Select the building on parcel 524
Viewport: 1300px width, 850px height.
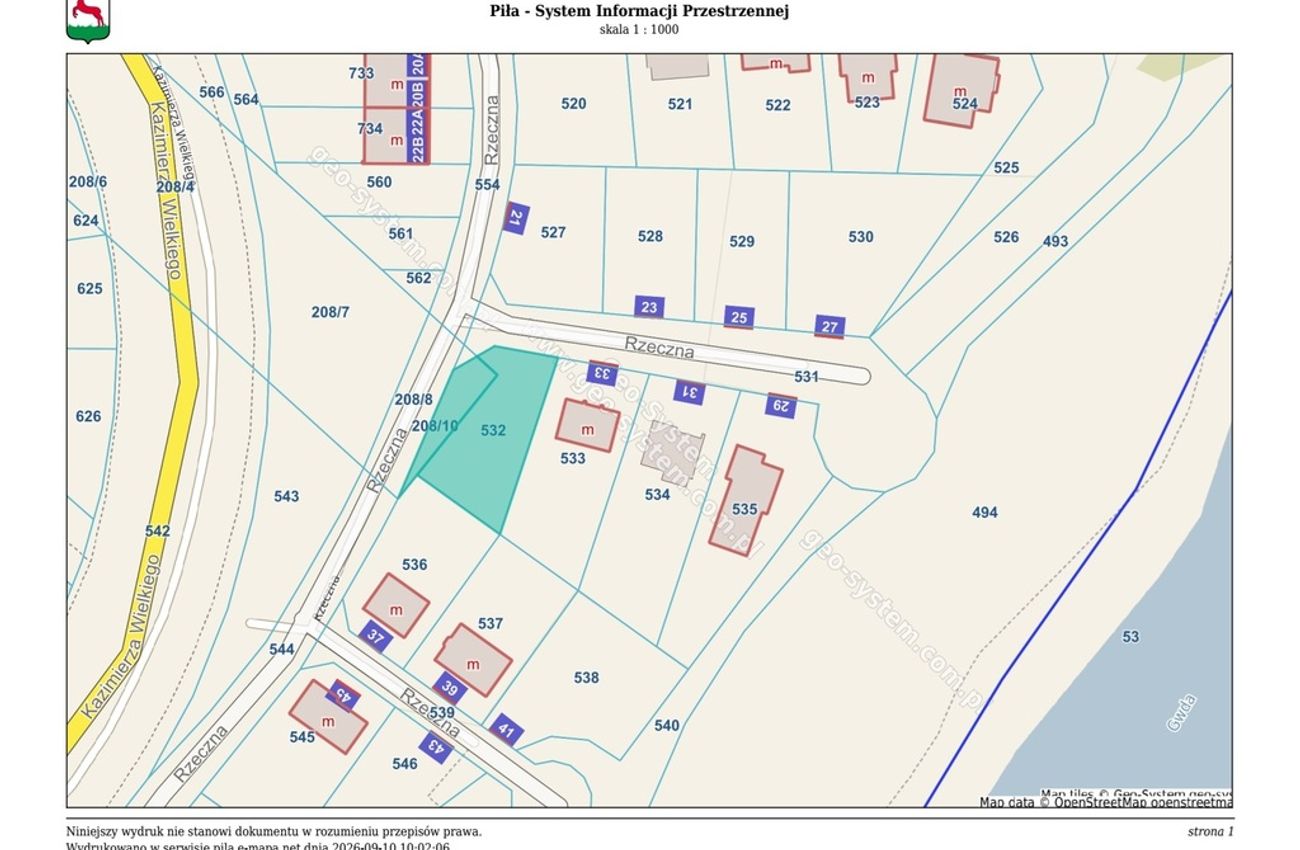pos(962,90)
